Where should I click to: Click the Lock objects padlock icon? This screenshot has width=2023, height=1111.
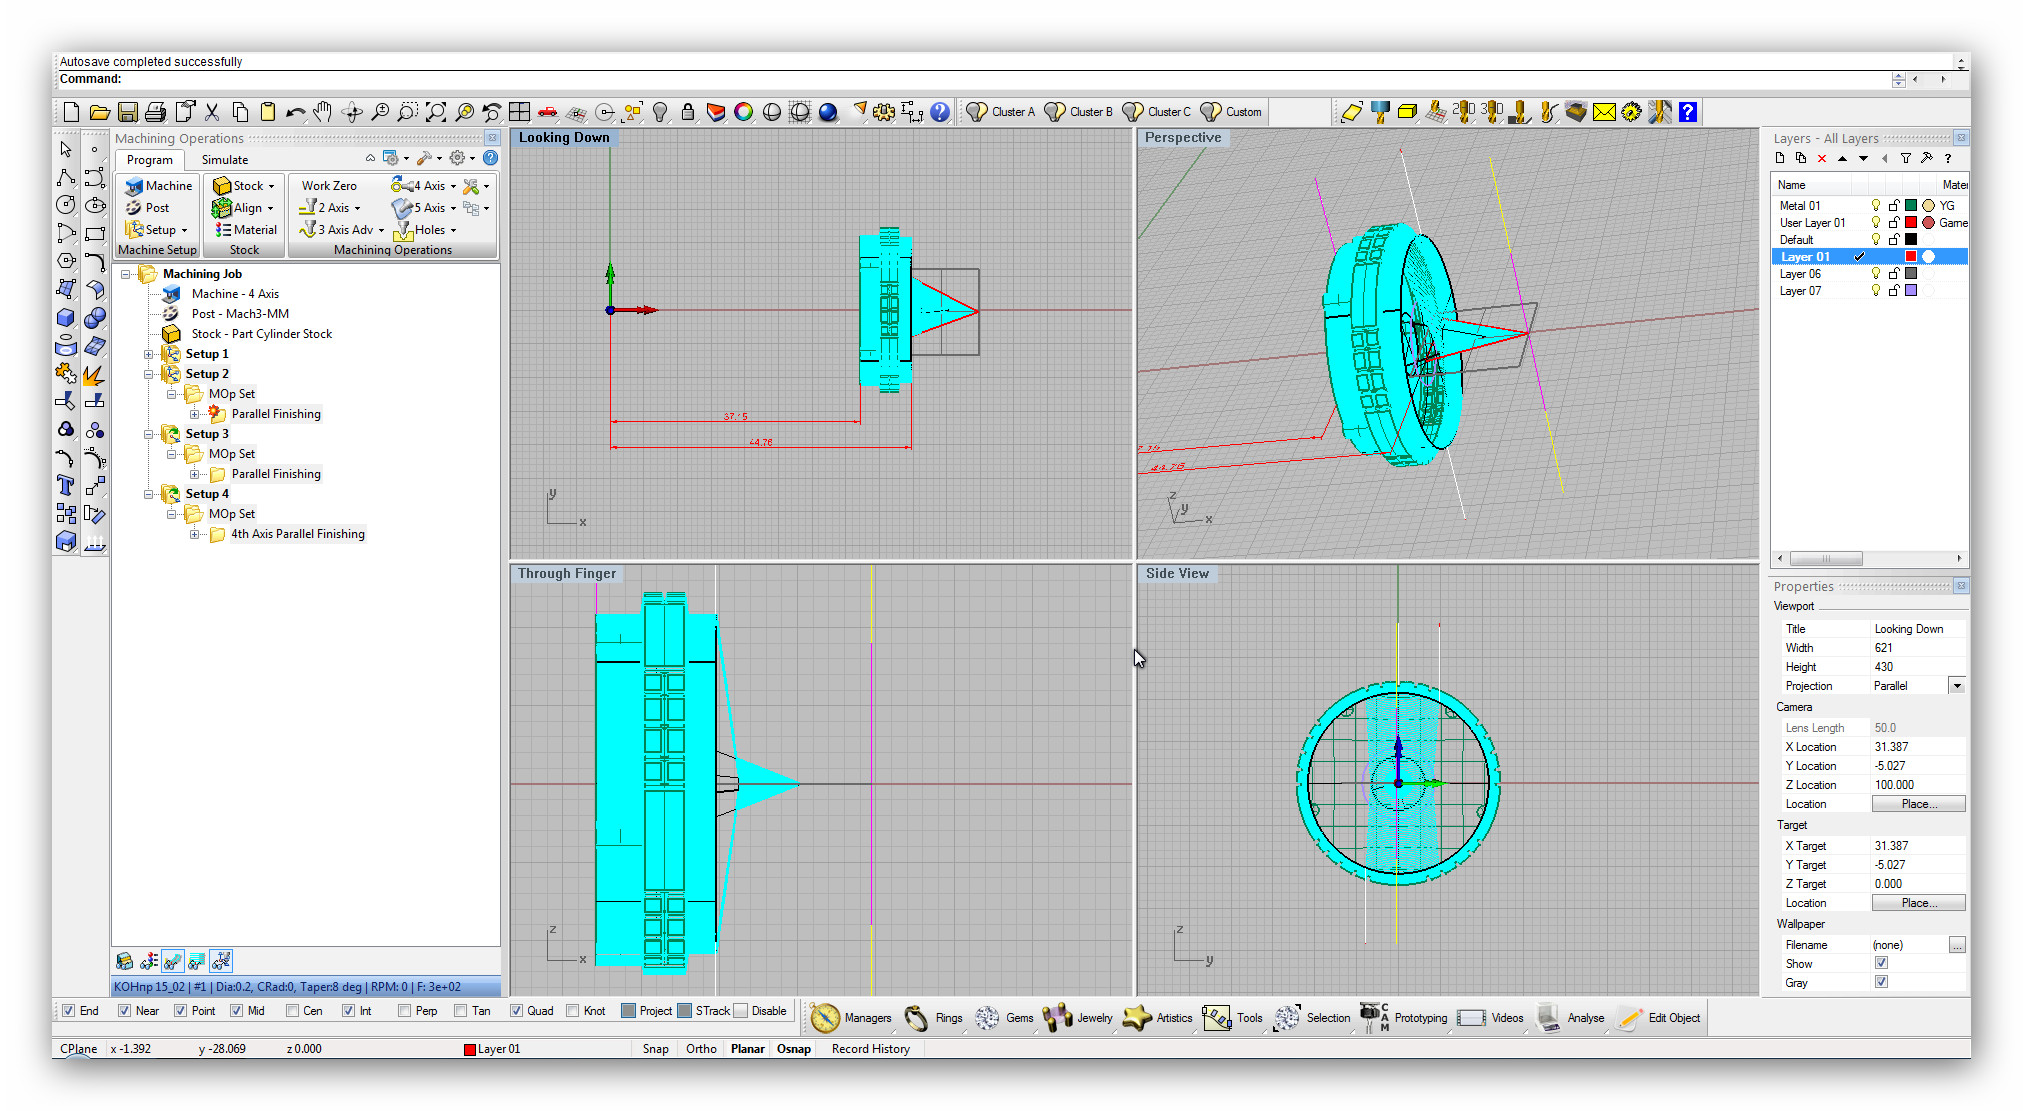[x=688, y=112]
